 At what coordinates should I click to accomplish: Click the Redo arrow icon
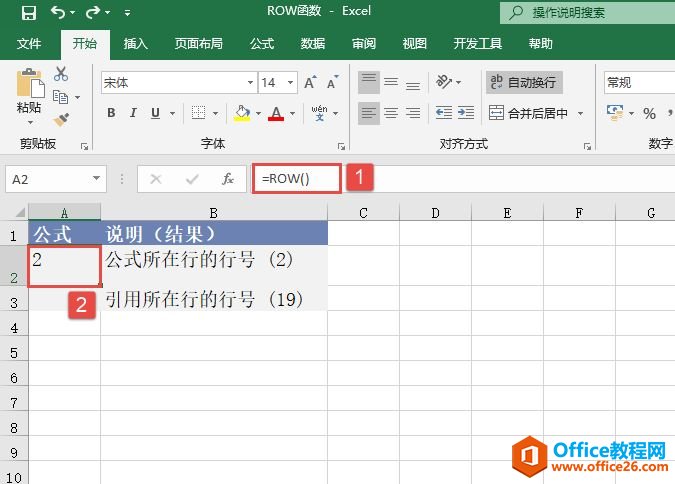tap(92, 12)
